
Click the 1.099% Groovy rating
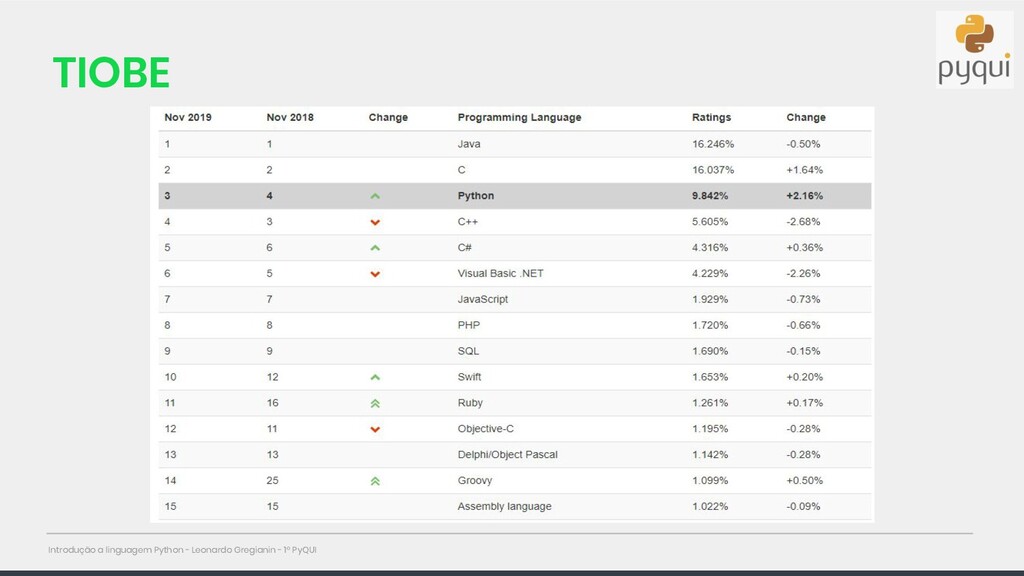[710, 480]
